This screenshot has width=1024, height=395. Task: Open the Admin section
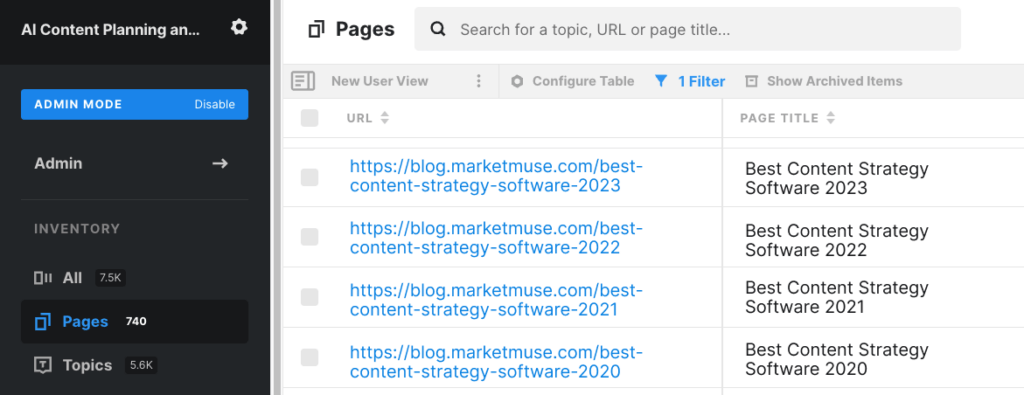(135, 163)
